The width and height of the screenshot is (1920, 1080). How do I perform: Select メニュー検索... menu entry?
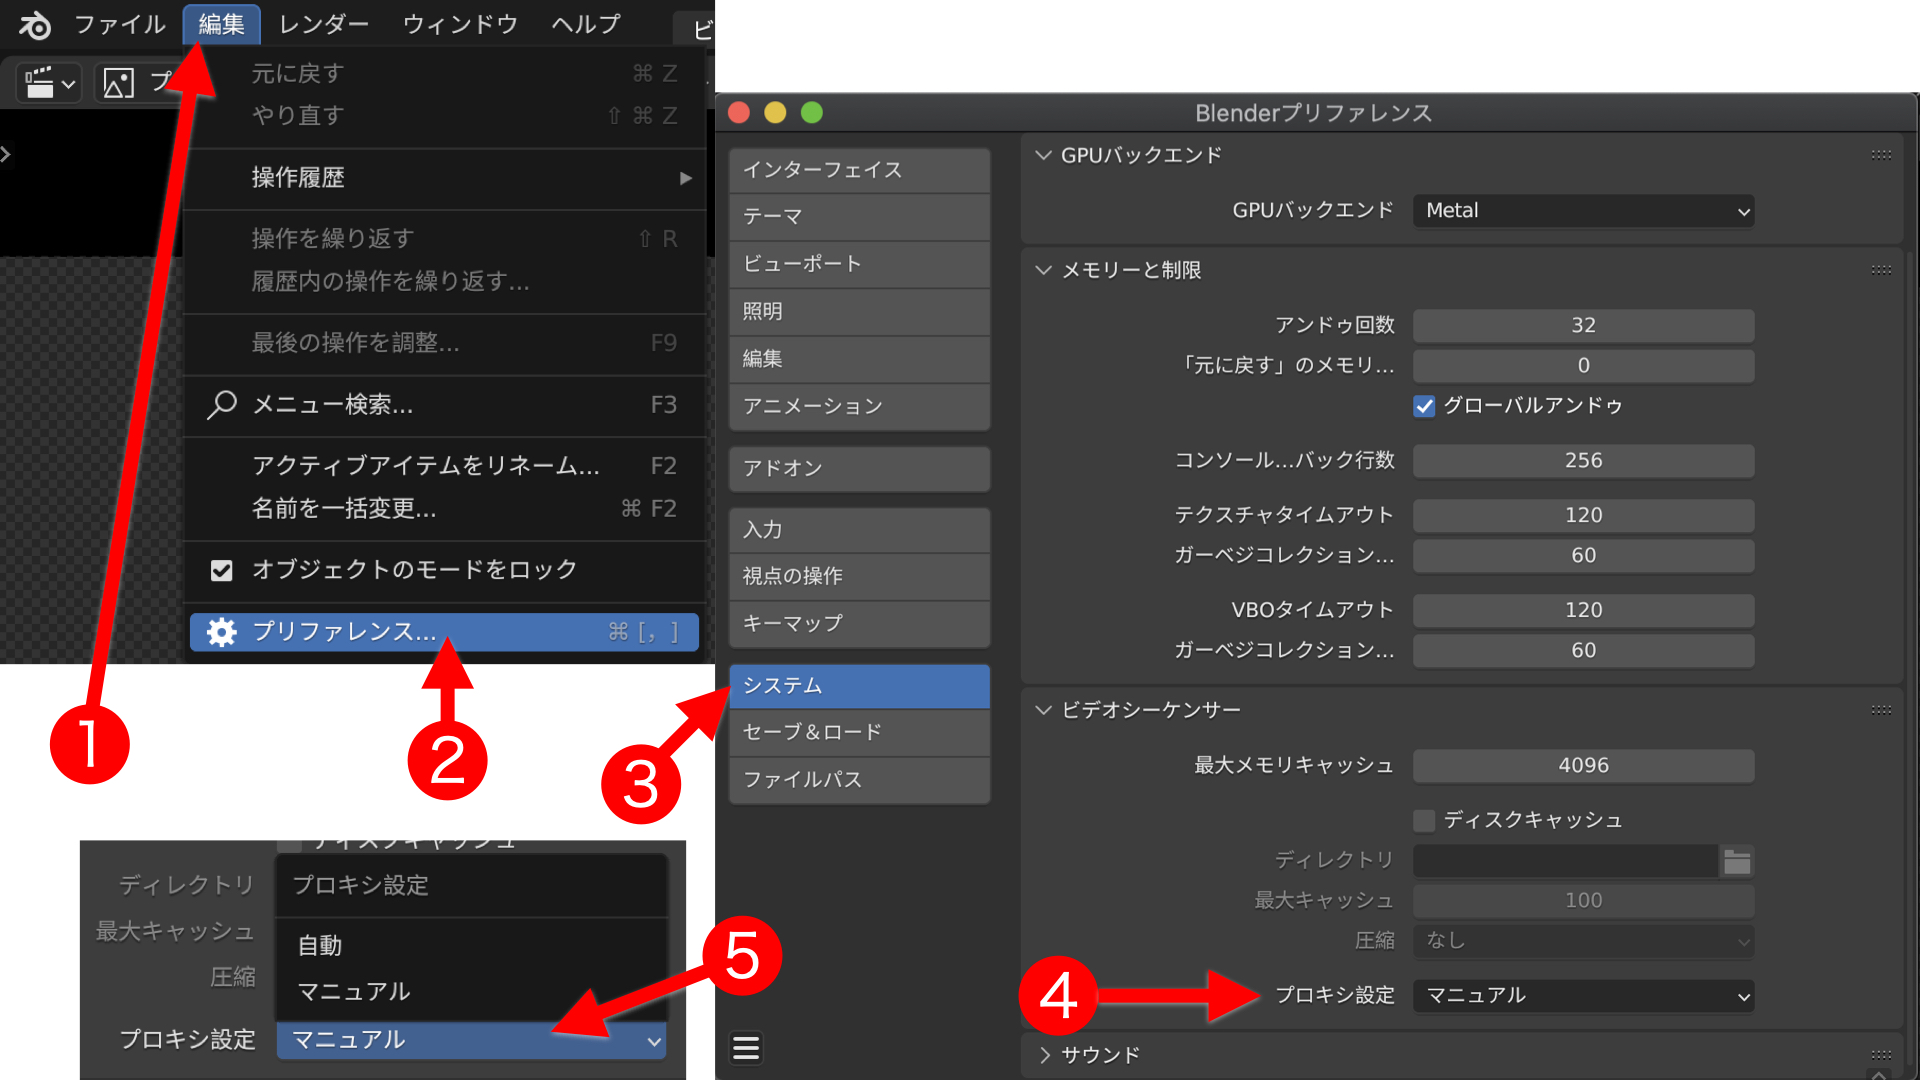pyautogui.click(x=445, y=405)
